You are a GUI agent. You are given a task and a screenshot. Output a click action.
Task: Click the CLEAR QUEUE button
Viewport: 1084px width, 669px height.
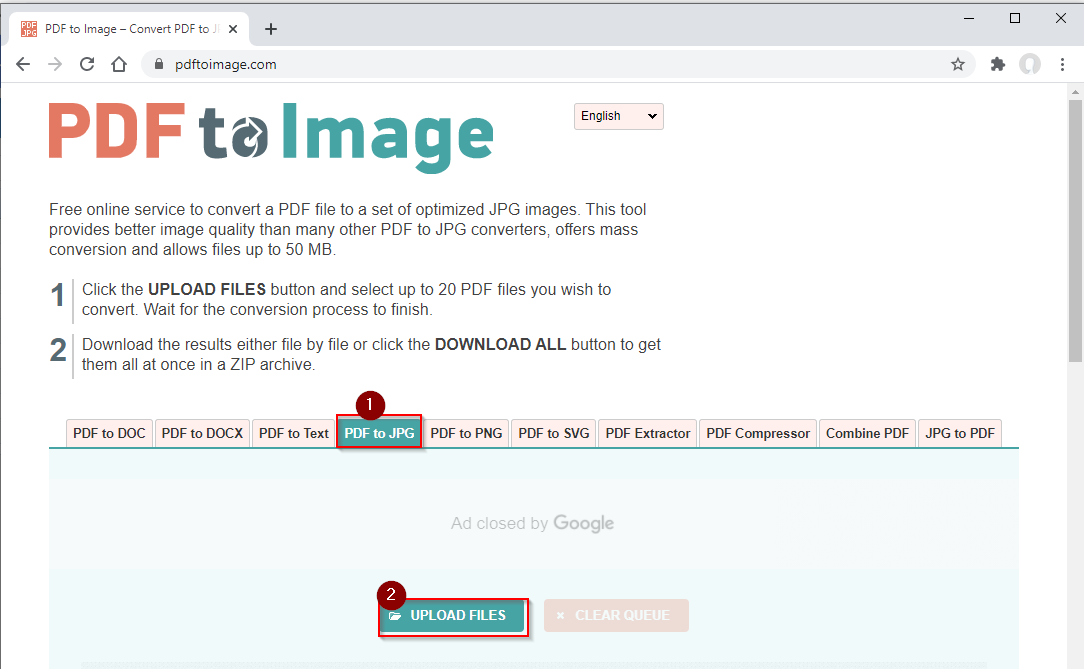(x=616, y=615)
